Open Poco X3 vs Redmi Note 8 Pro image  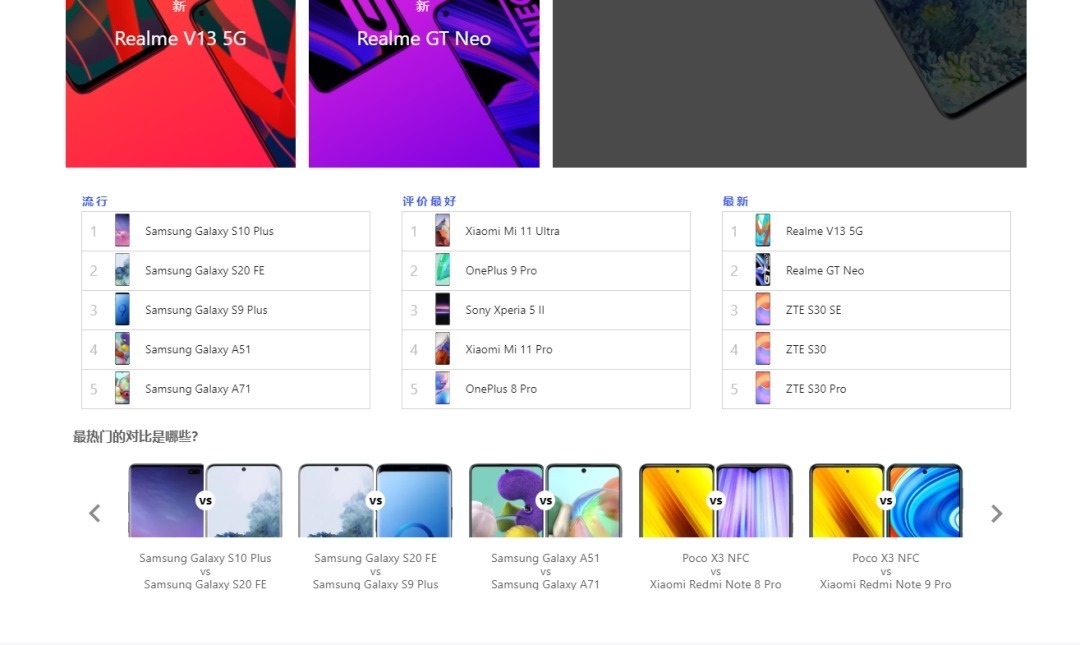716,500
